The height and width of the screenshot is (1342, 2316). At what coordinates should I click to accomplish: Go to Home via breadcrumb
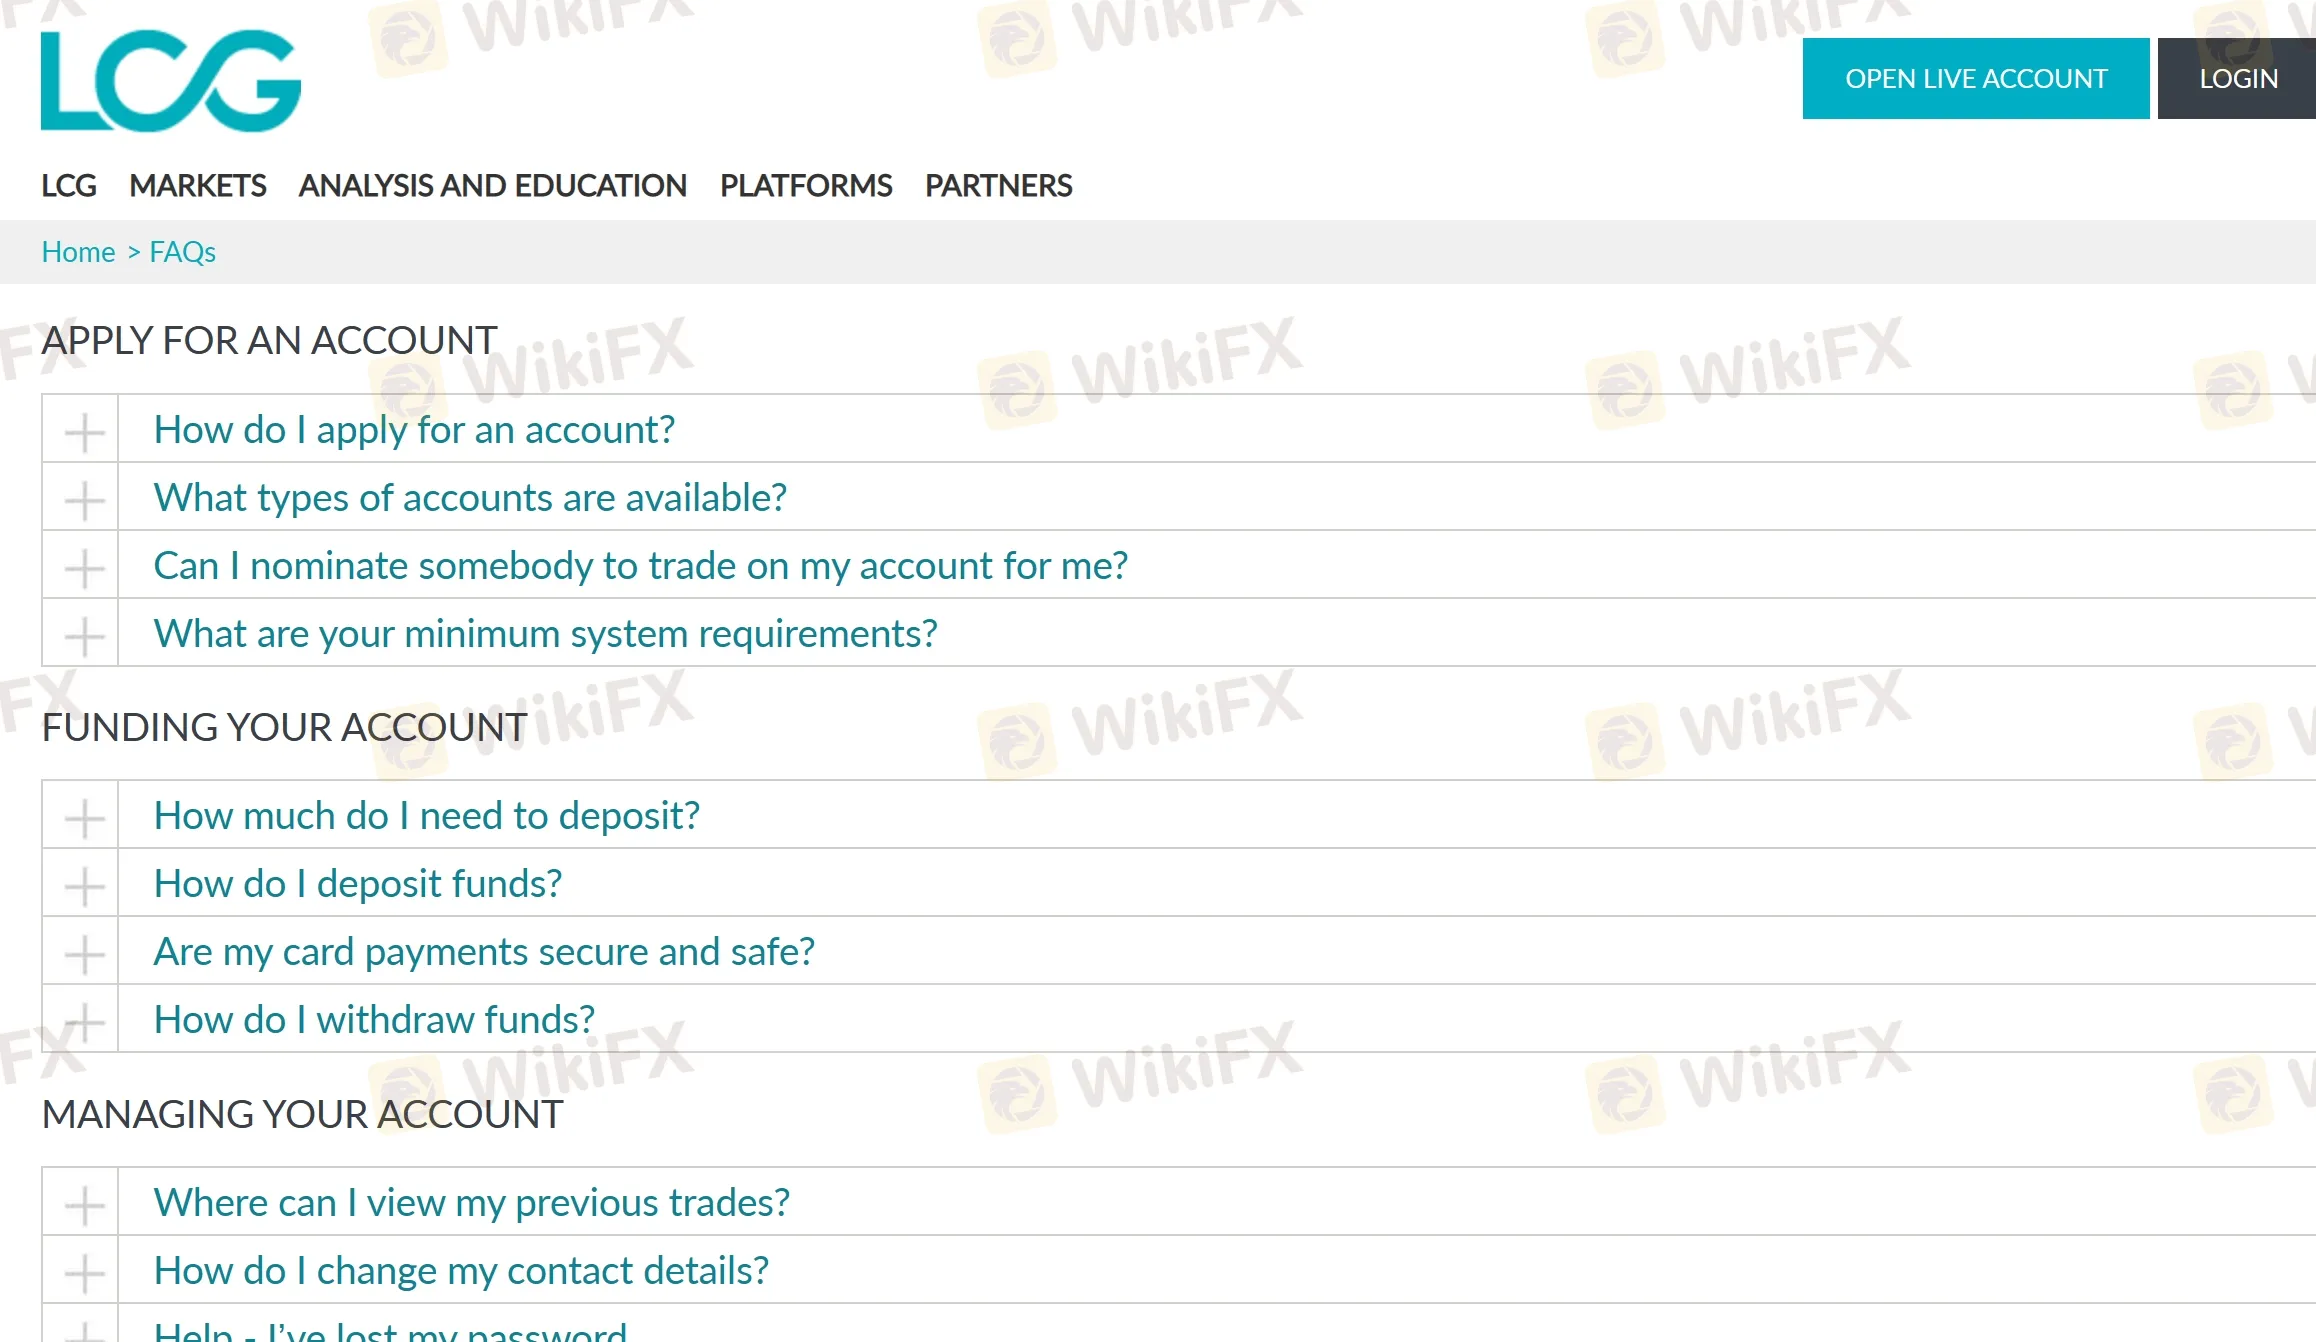tap(78, 252)
